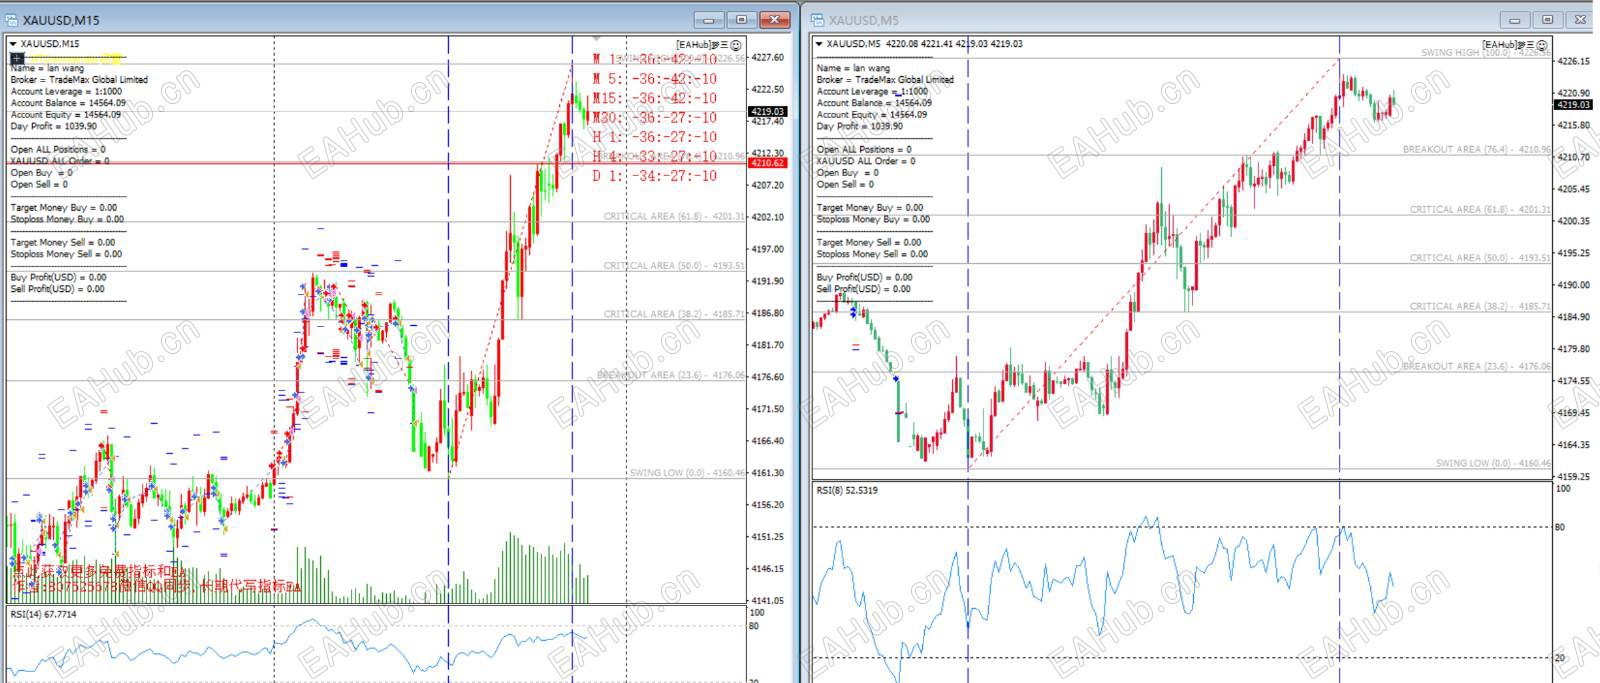Click the red 4210.62 price label
Image resolution: width=1600 pixels, height=683 pixels.
[767, 163]
